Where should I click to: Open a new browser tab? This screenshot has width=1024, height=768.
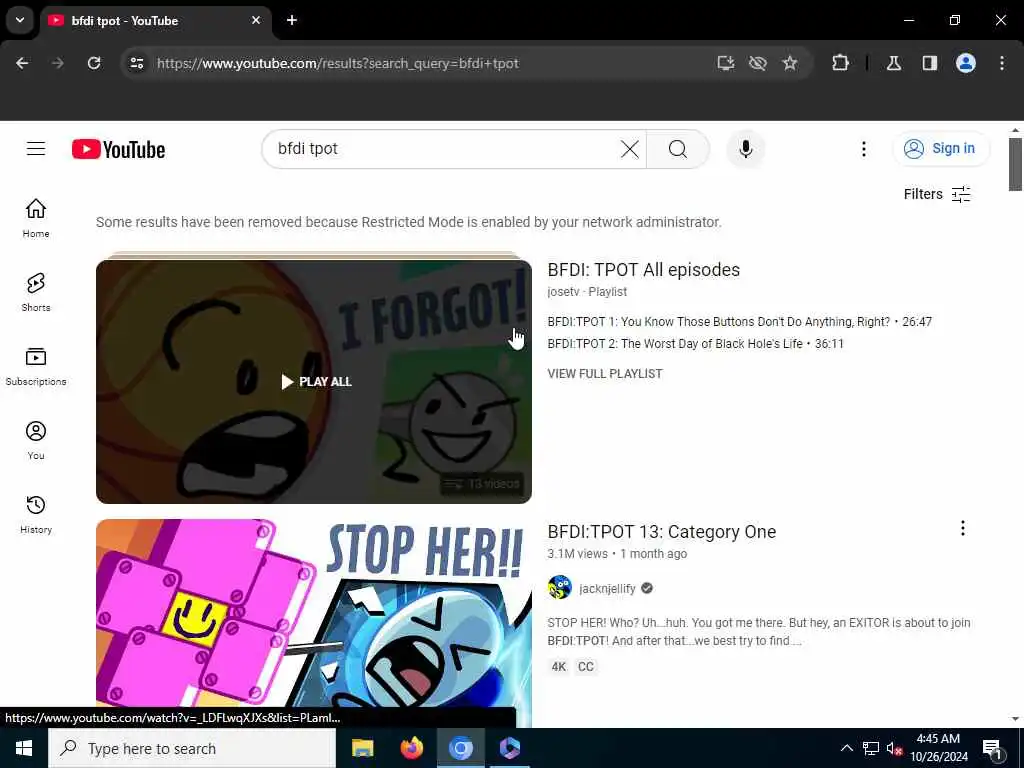tap(292, 20)
